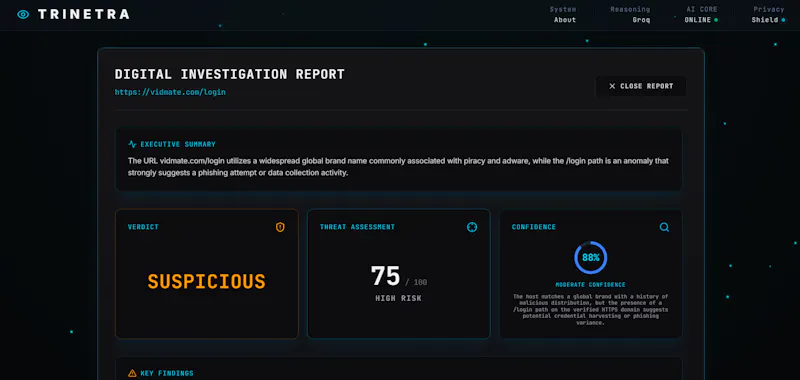Click the X icon in Close Report
This screenshot has height=380, width=800.
[x=612, y=86]
